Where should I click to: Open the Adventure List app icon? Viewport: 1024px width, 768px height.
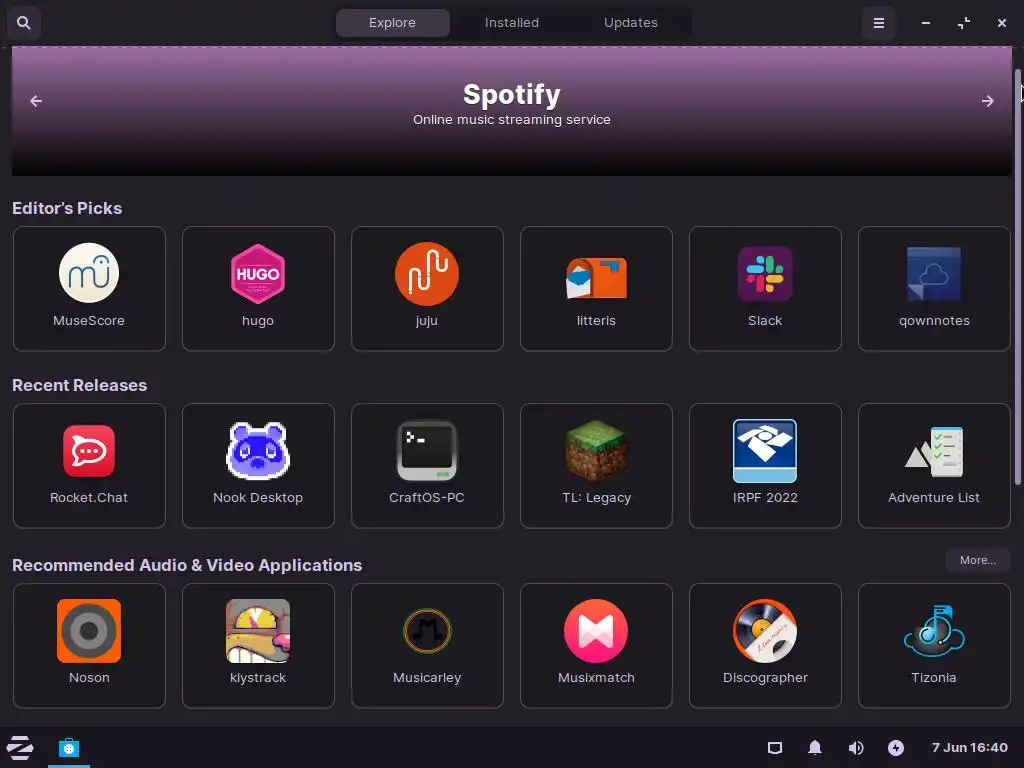(x=934, y=452)
